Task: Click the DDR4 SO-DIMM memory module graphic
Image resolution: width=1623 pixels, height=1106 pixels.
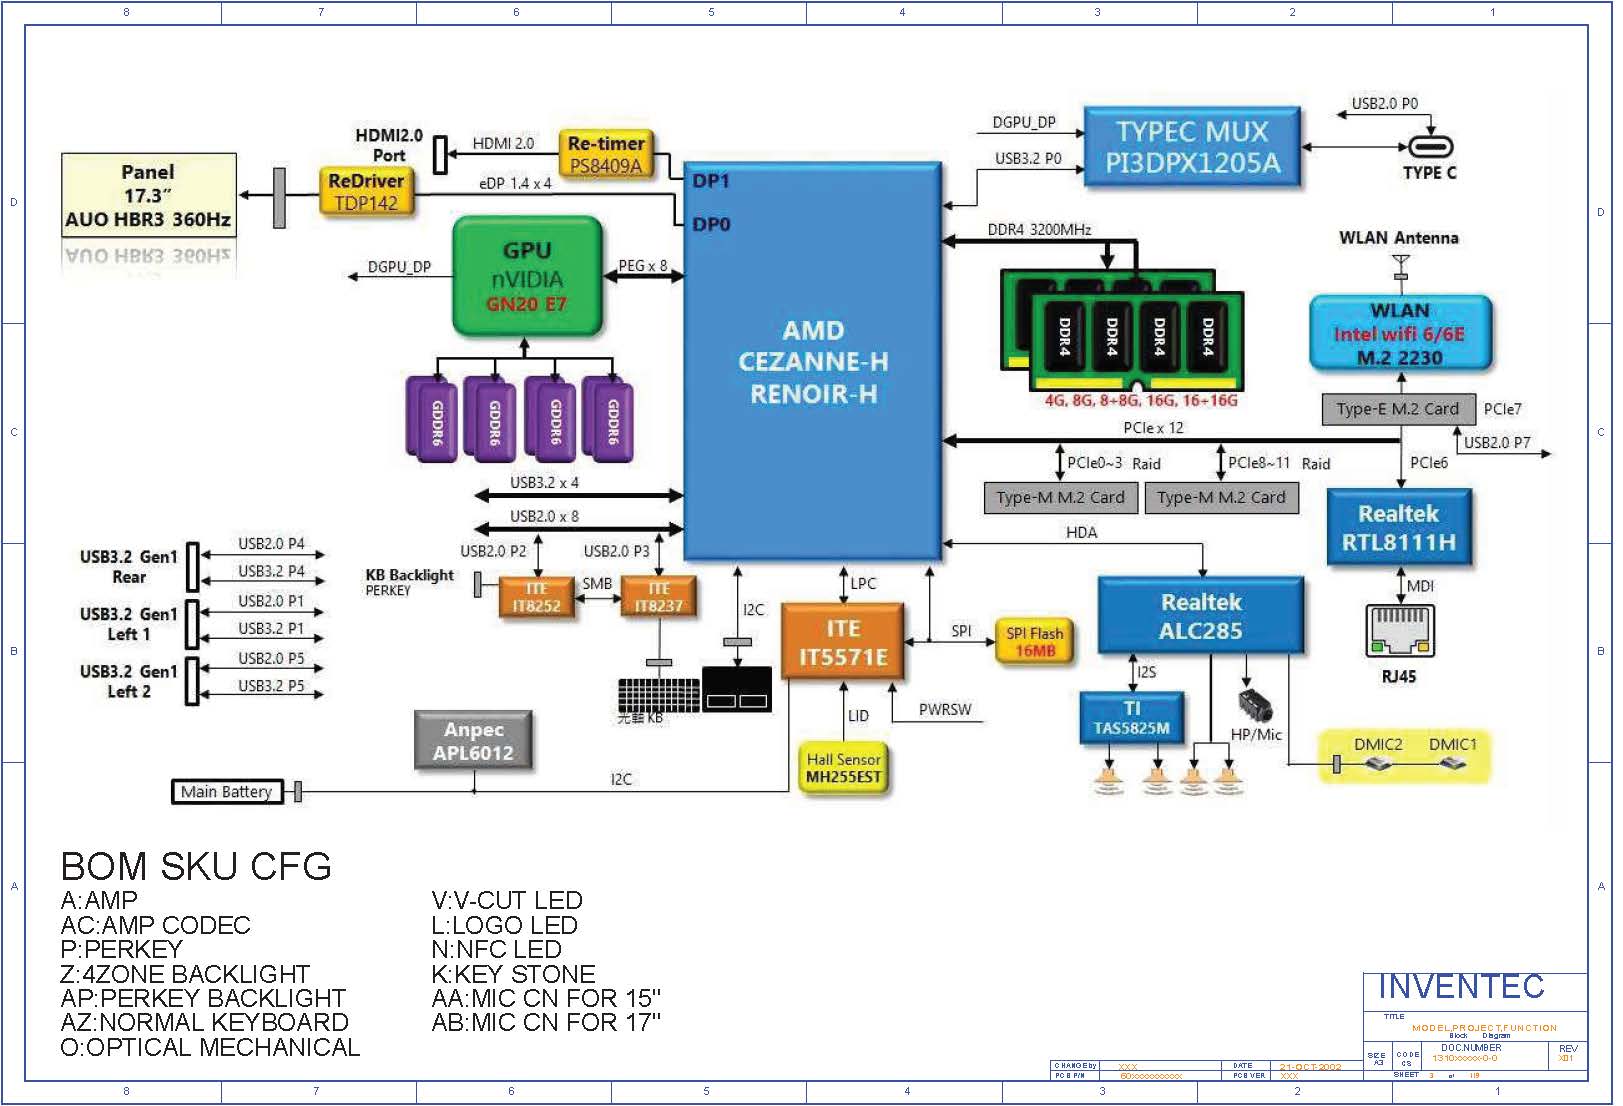Action: (x=1124, y=330)
